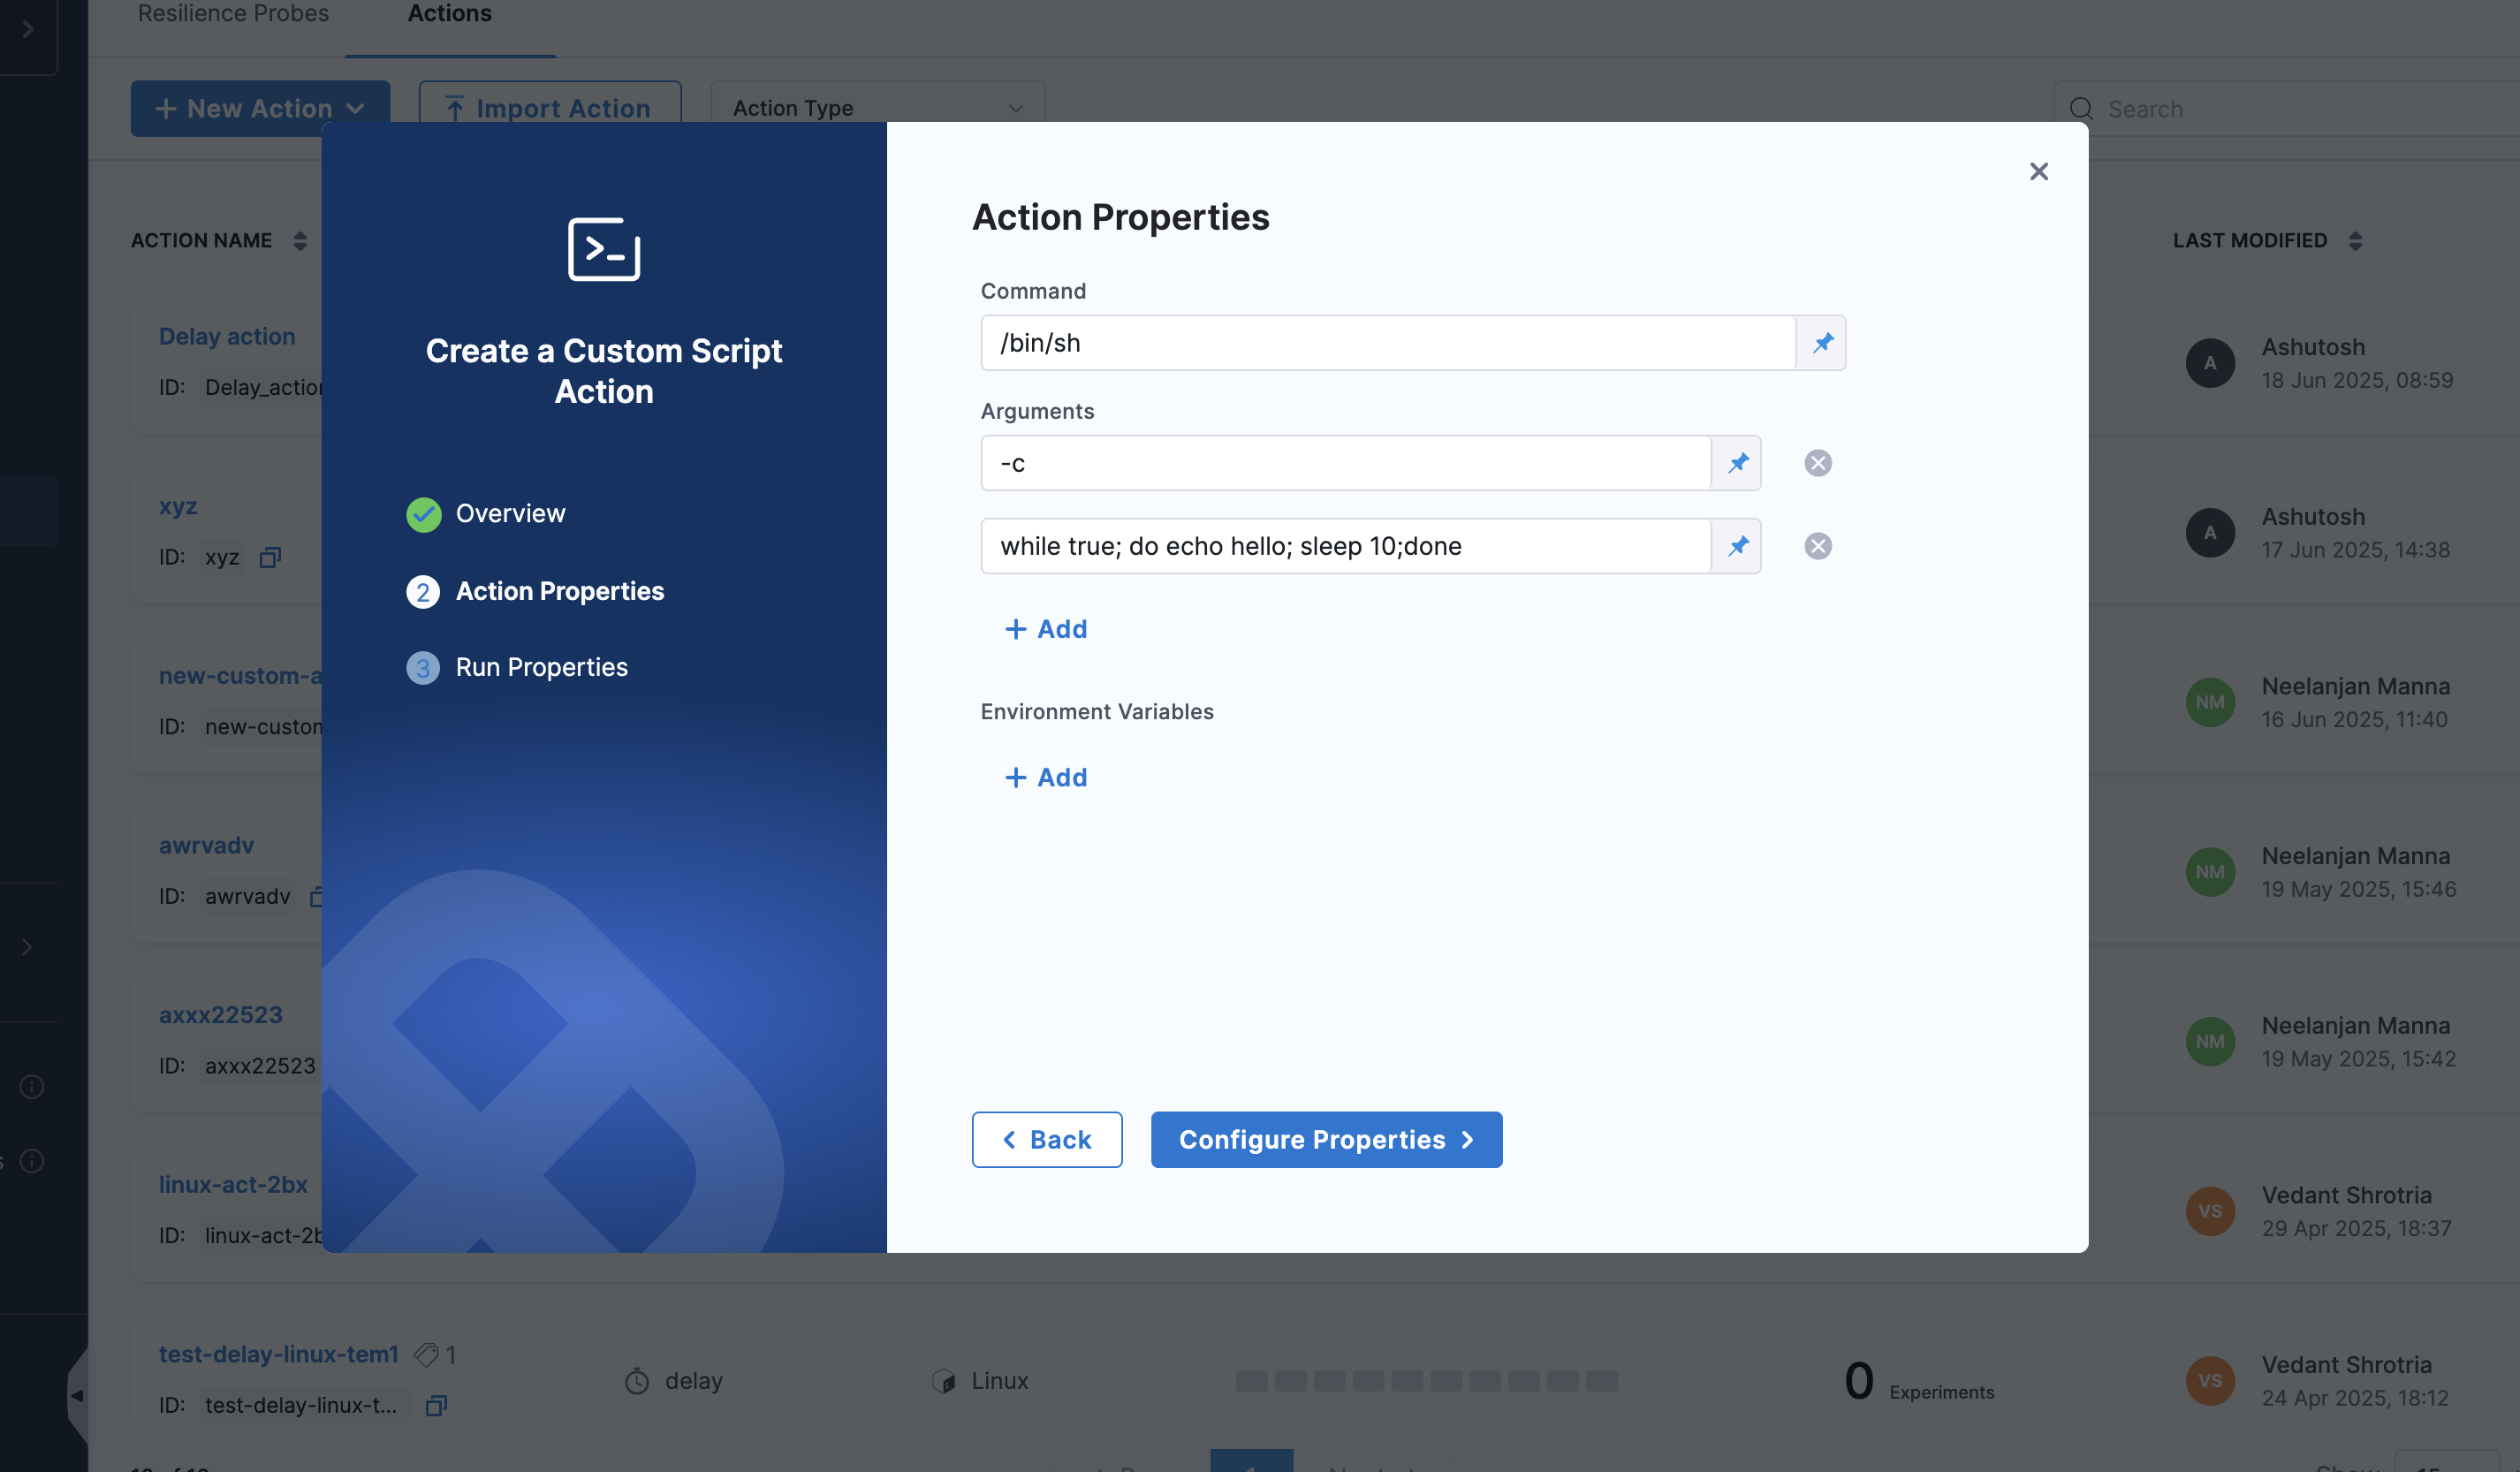The width and height of the screenshot is (2520, 1472).
Task: Copy the xyz action ID
Action: point(270,557)
